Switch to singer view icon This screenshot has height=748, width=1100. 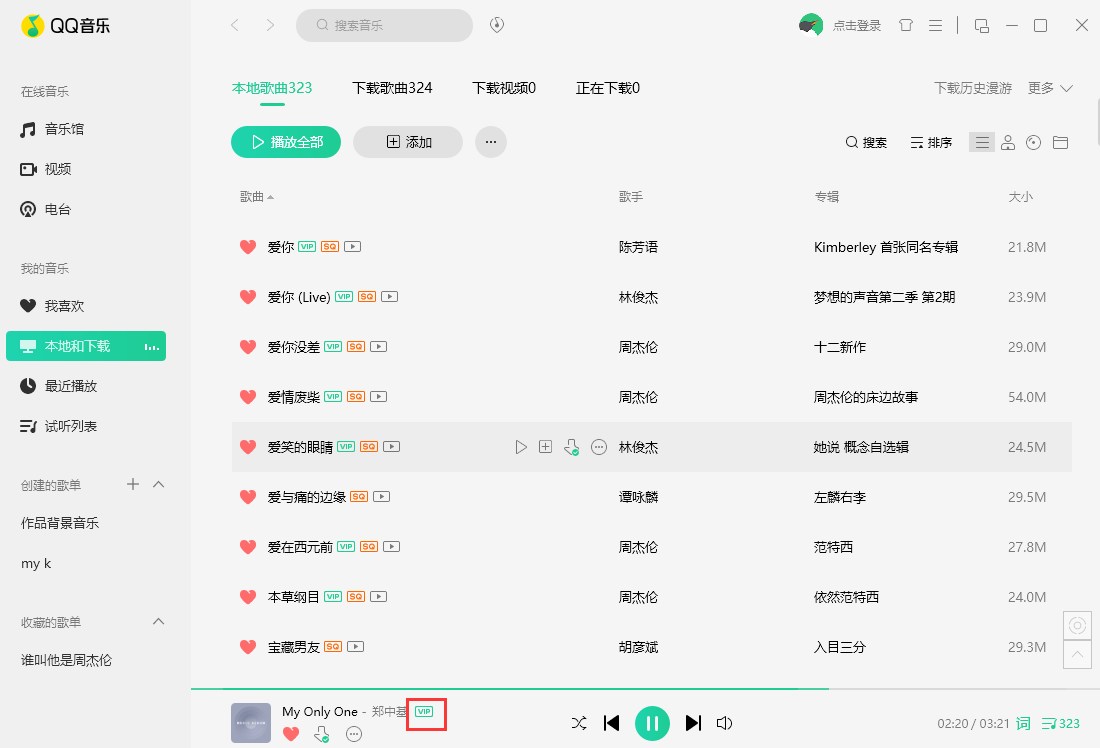1008,142
